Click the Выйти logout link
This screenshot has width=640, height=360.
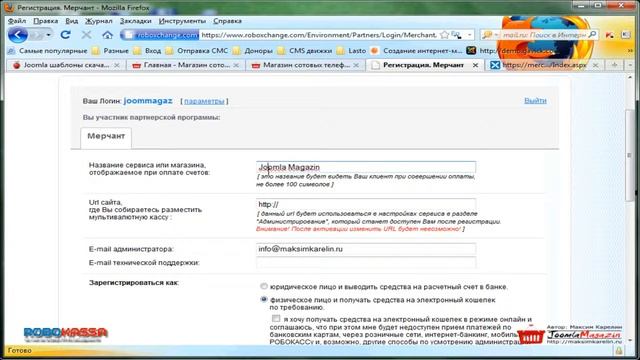535,100
